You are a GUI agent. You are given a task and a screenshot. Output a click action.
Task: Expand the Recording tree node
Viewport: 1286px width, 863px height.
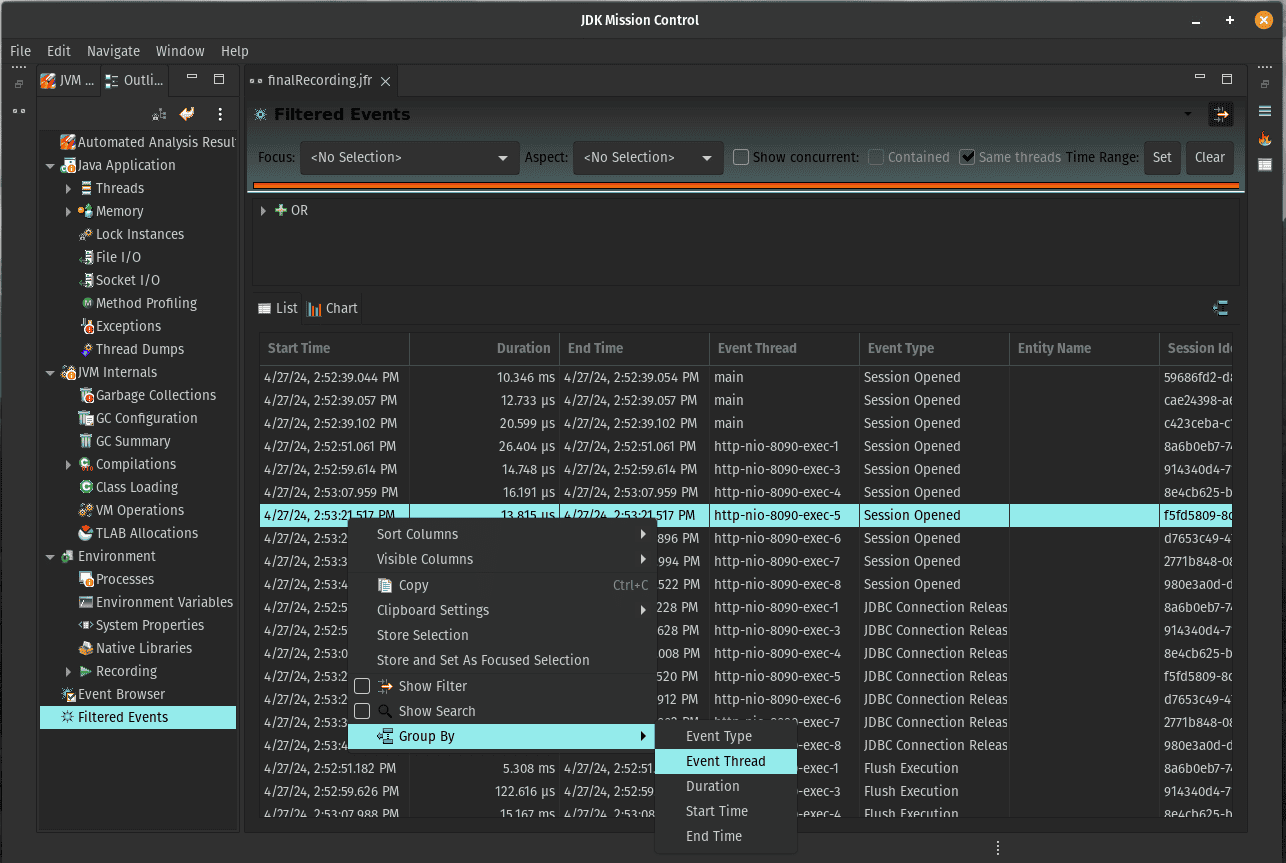click(x=68, y=672)
